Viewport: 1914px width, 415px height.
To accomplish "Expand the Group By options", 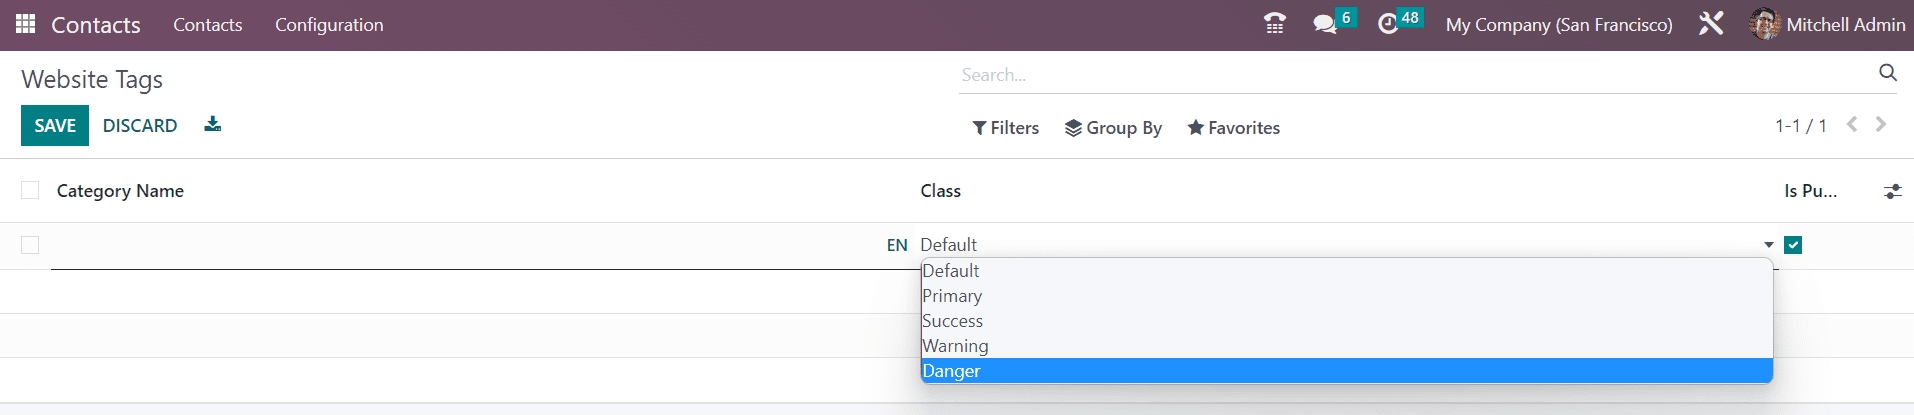I will click(1113, 128).
